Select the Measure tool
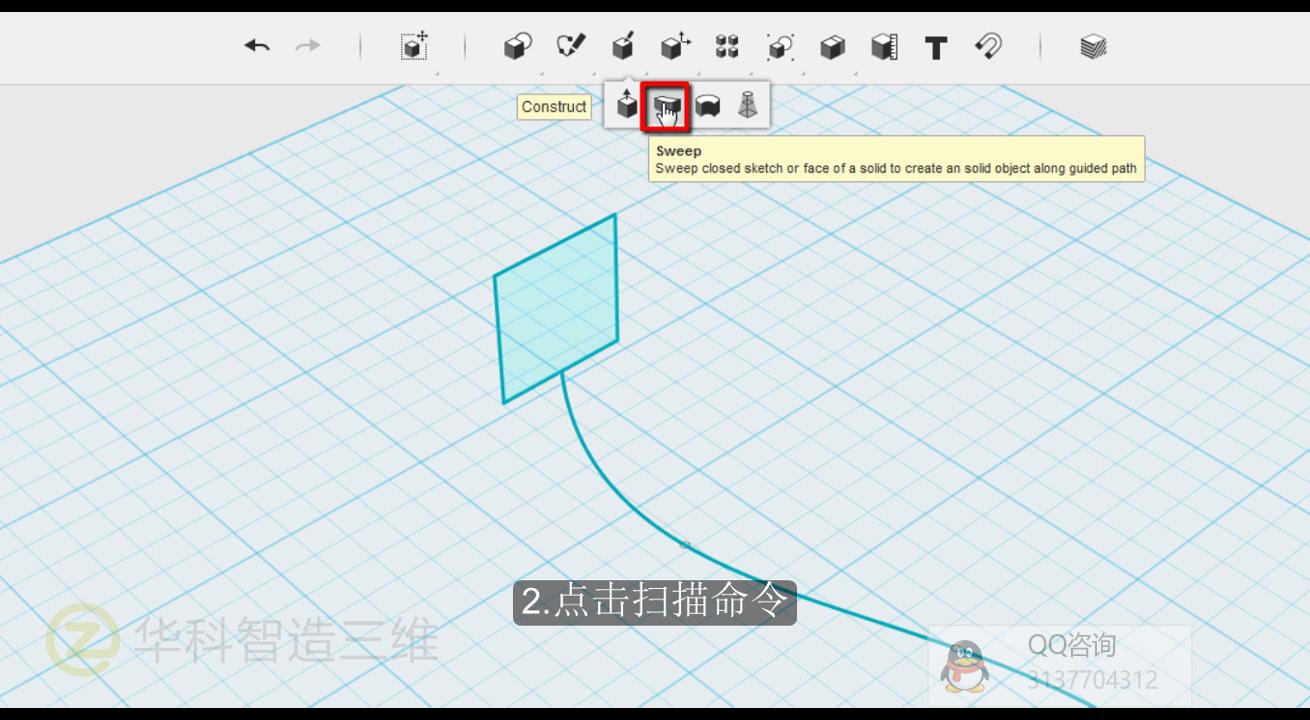The width and height of the screenshot is (1310, 720). 884,46
